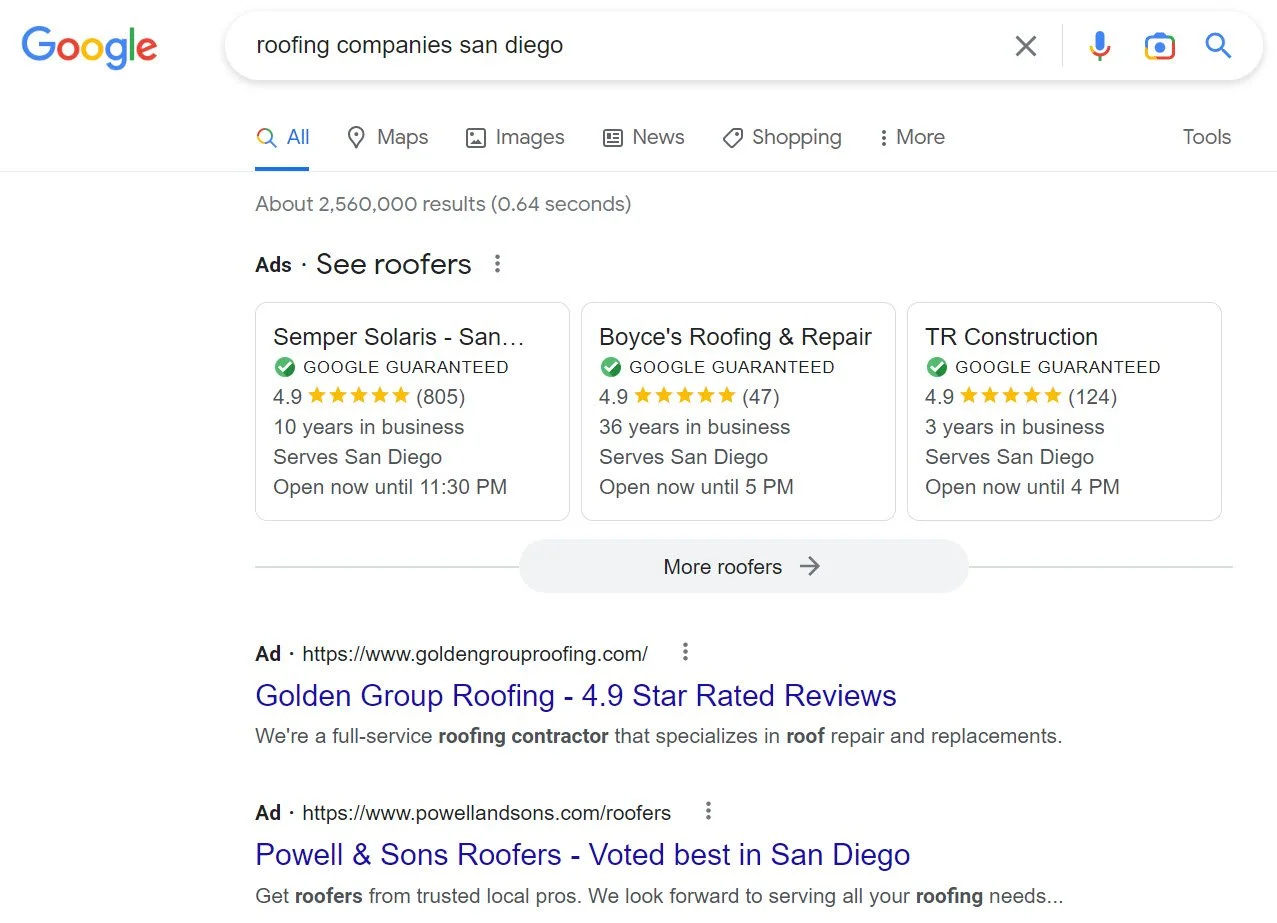The image size is (1277, 923).
Task: Switch to the Images tab
Action: click(515, 138)
